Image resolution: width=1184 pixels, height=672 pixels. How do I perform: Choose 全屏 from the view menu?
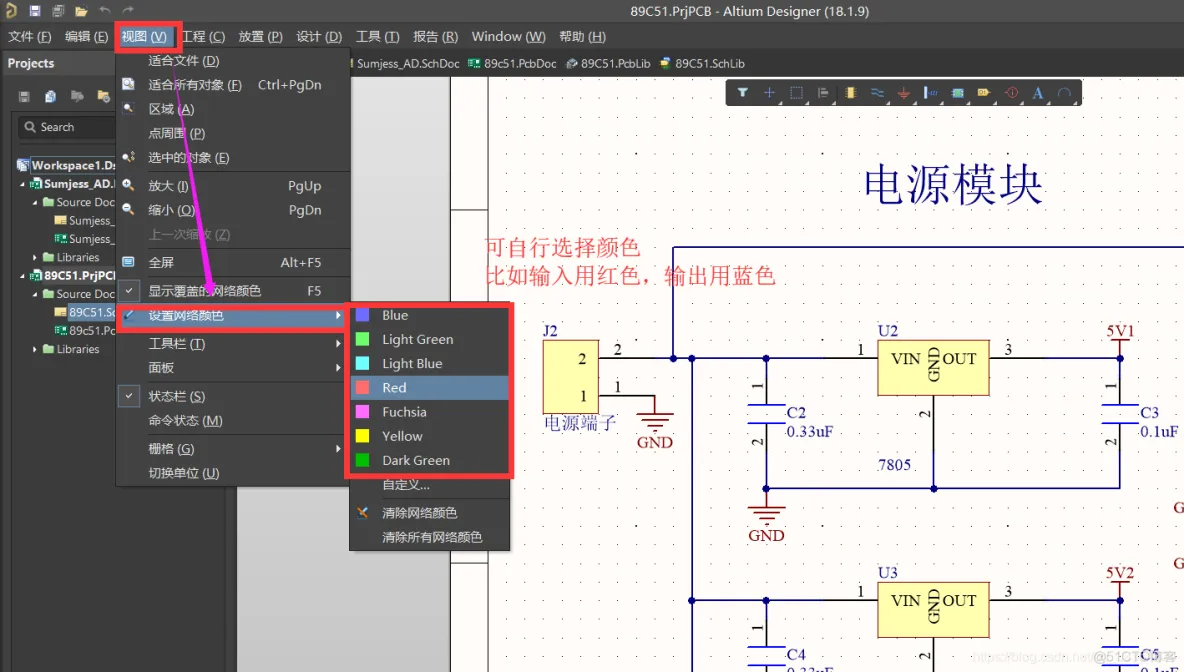[x=233, y=262]
